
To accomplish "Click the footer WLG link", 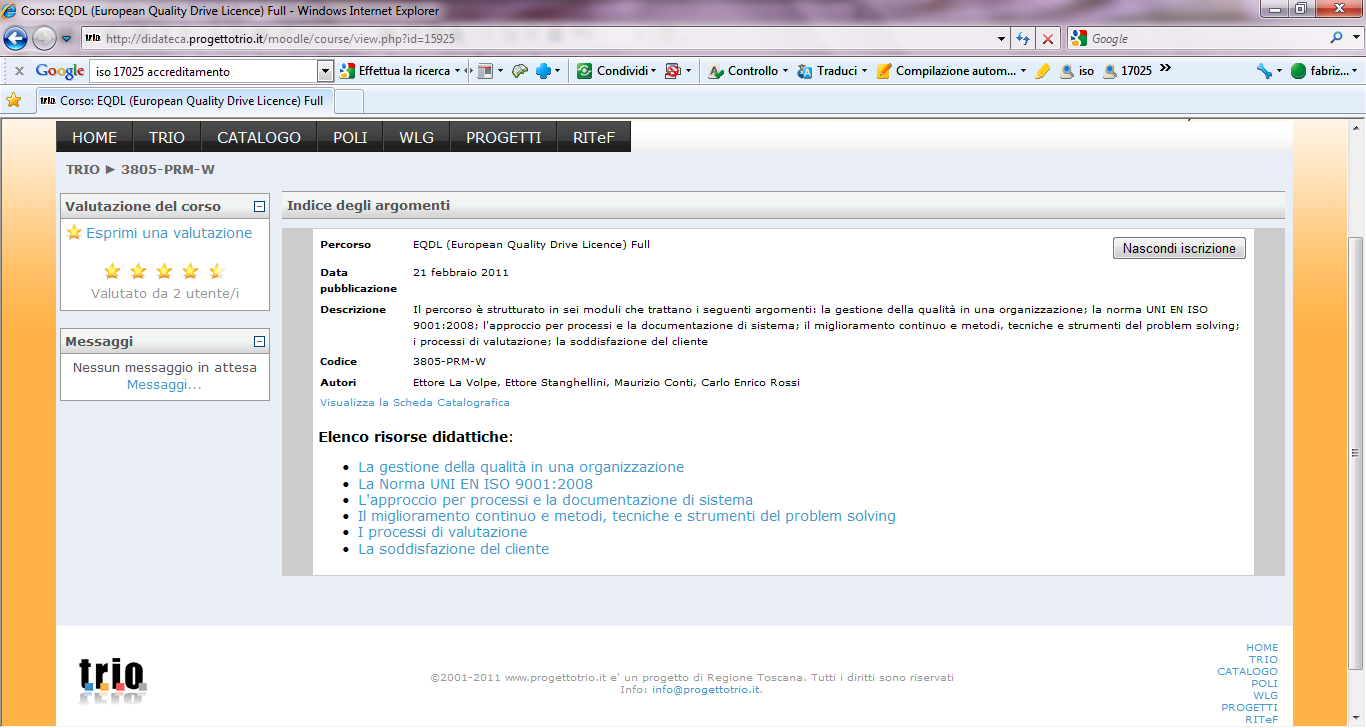I will [x=1265, y=696].
